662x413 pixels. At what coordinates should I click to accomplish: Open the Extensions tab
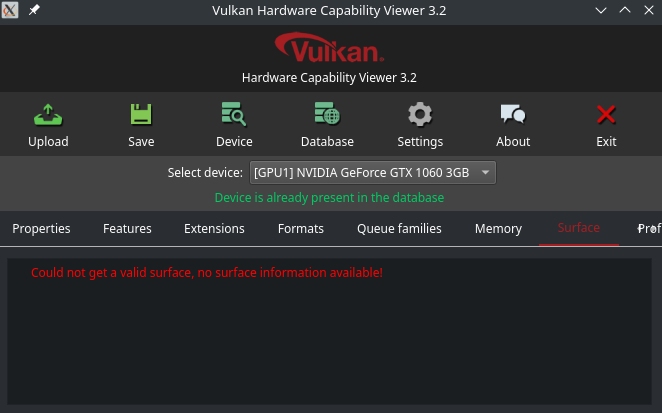[x=214, y=228]
